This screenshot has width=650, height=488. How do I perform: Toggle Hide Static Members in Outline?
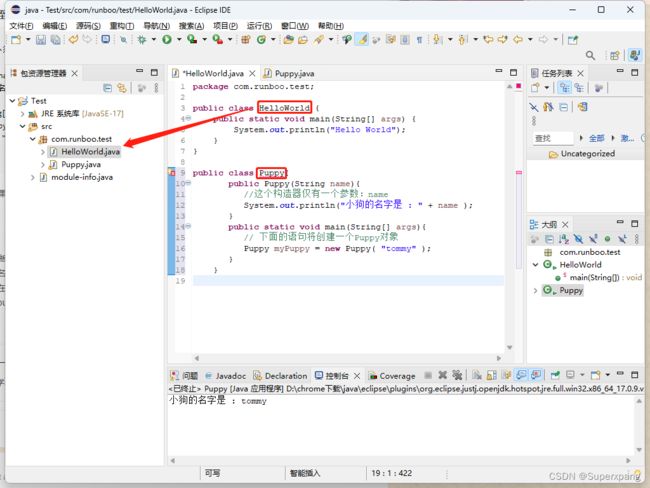point(593,239)
